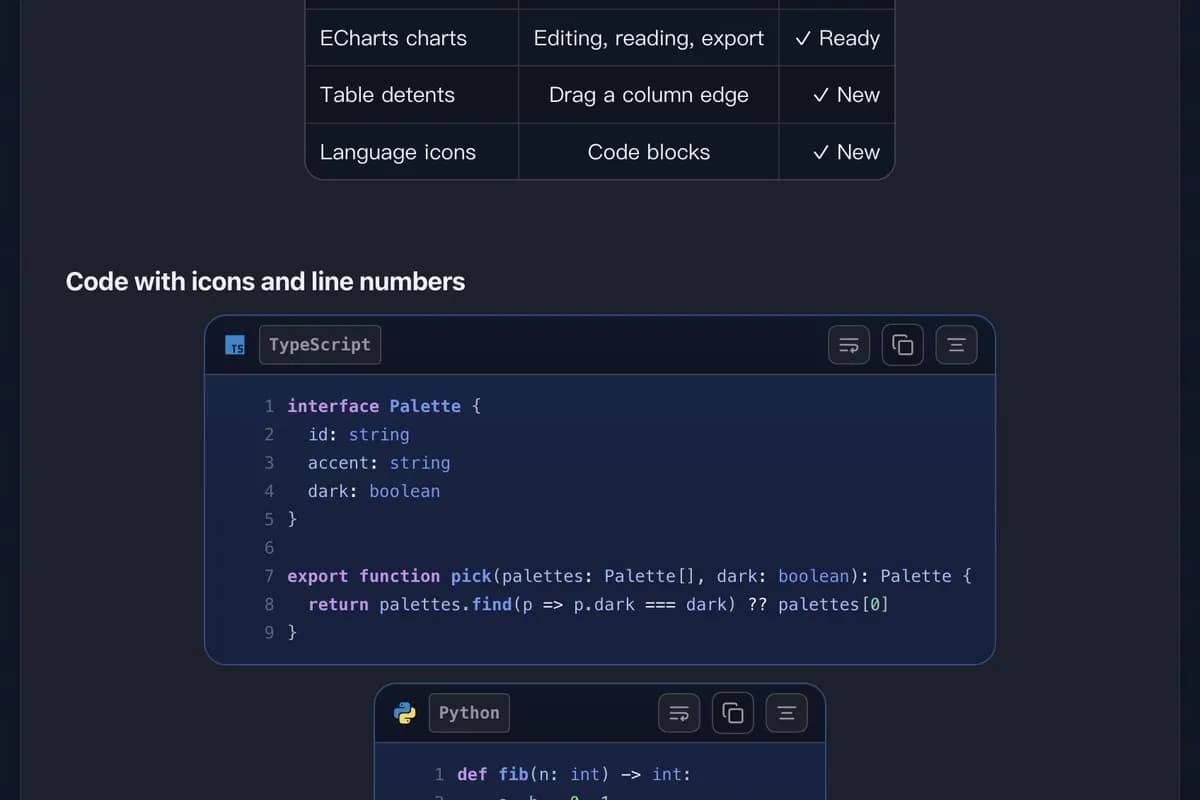The image size is (1200, 800).
Task: Select the ECharts charts table cell
Action: coord(412,38)
